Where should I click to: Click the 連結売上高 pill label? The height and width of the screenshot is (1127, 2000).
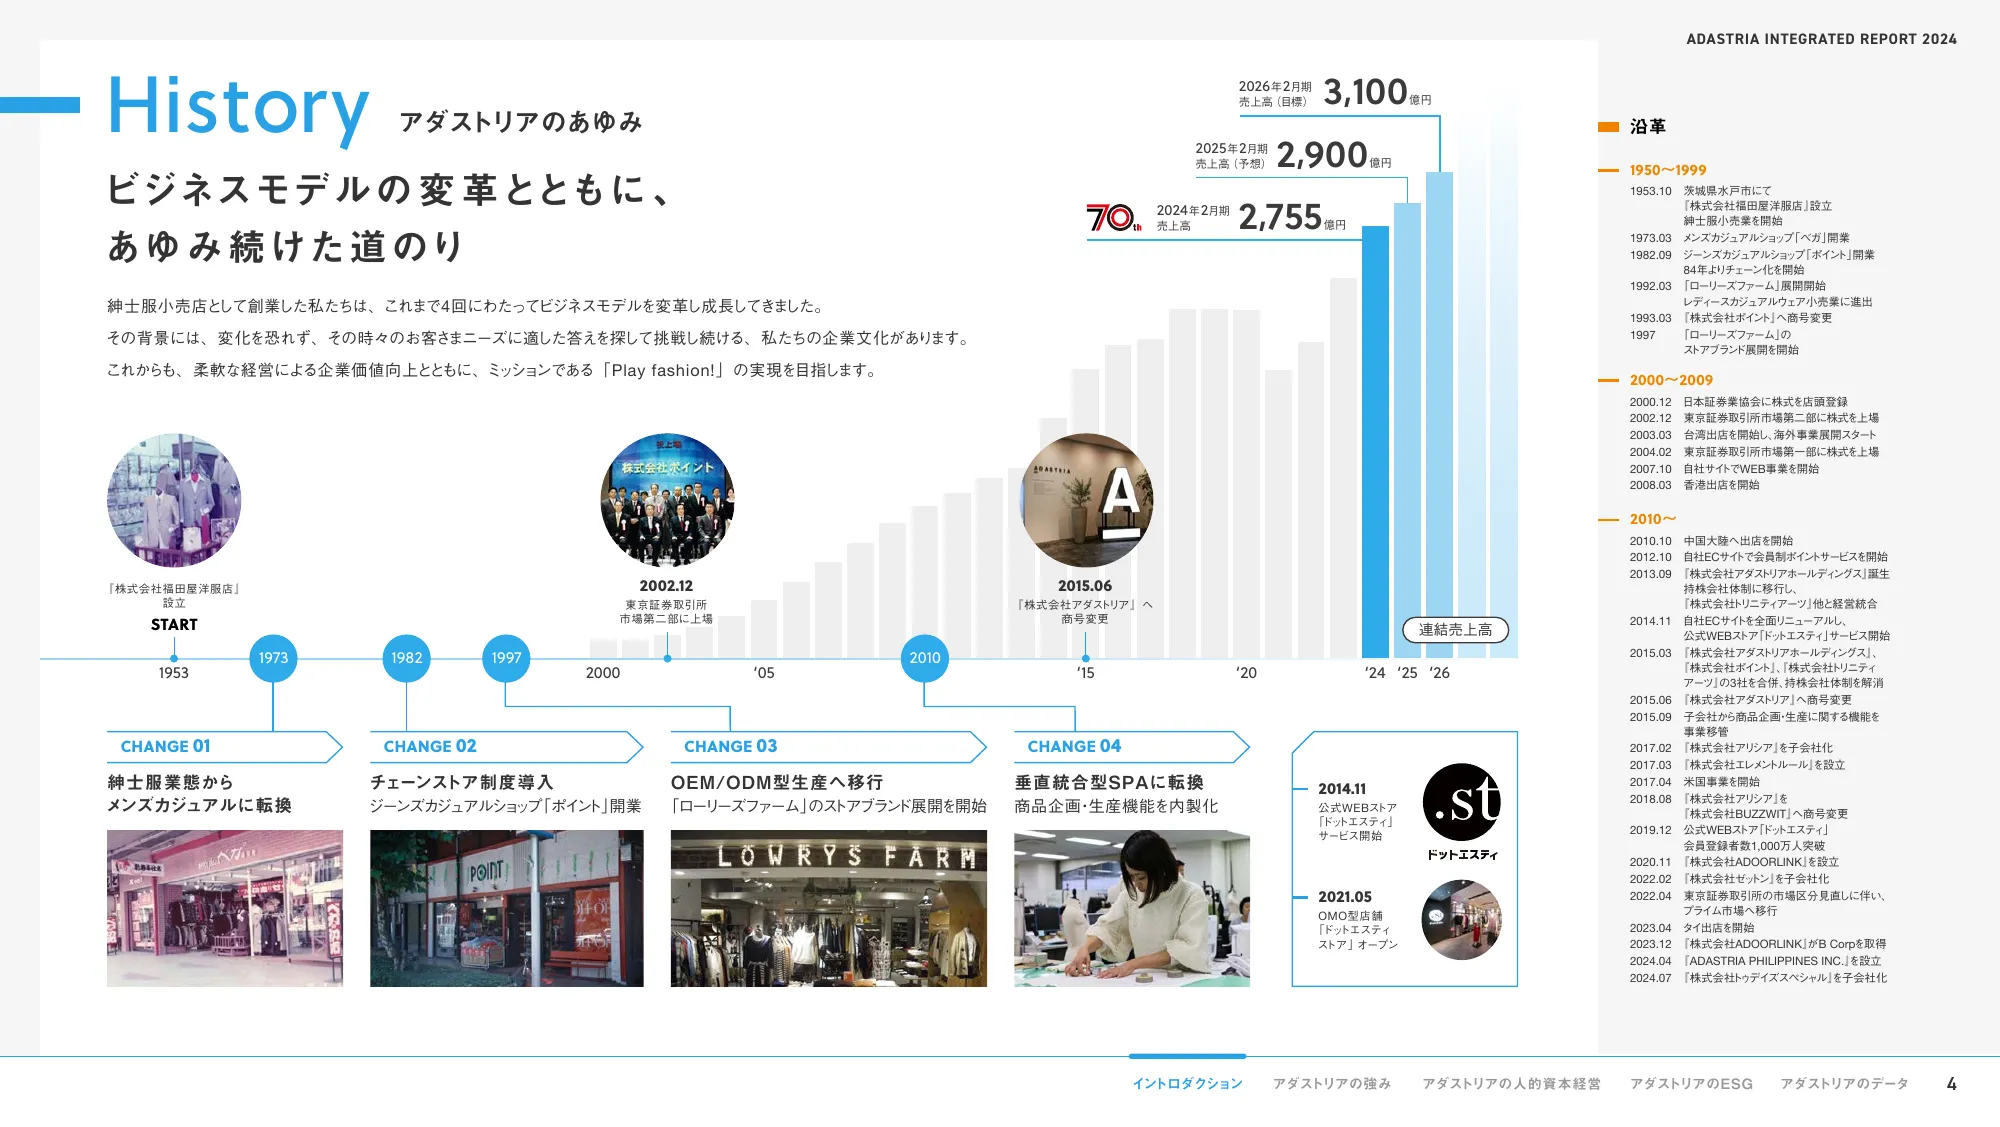(x=1455, y=630)
